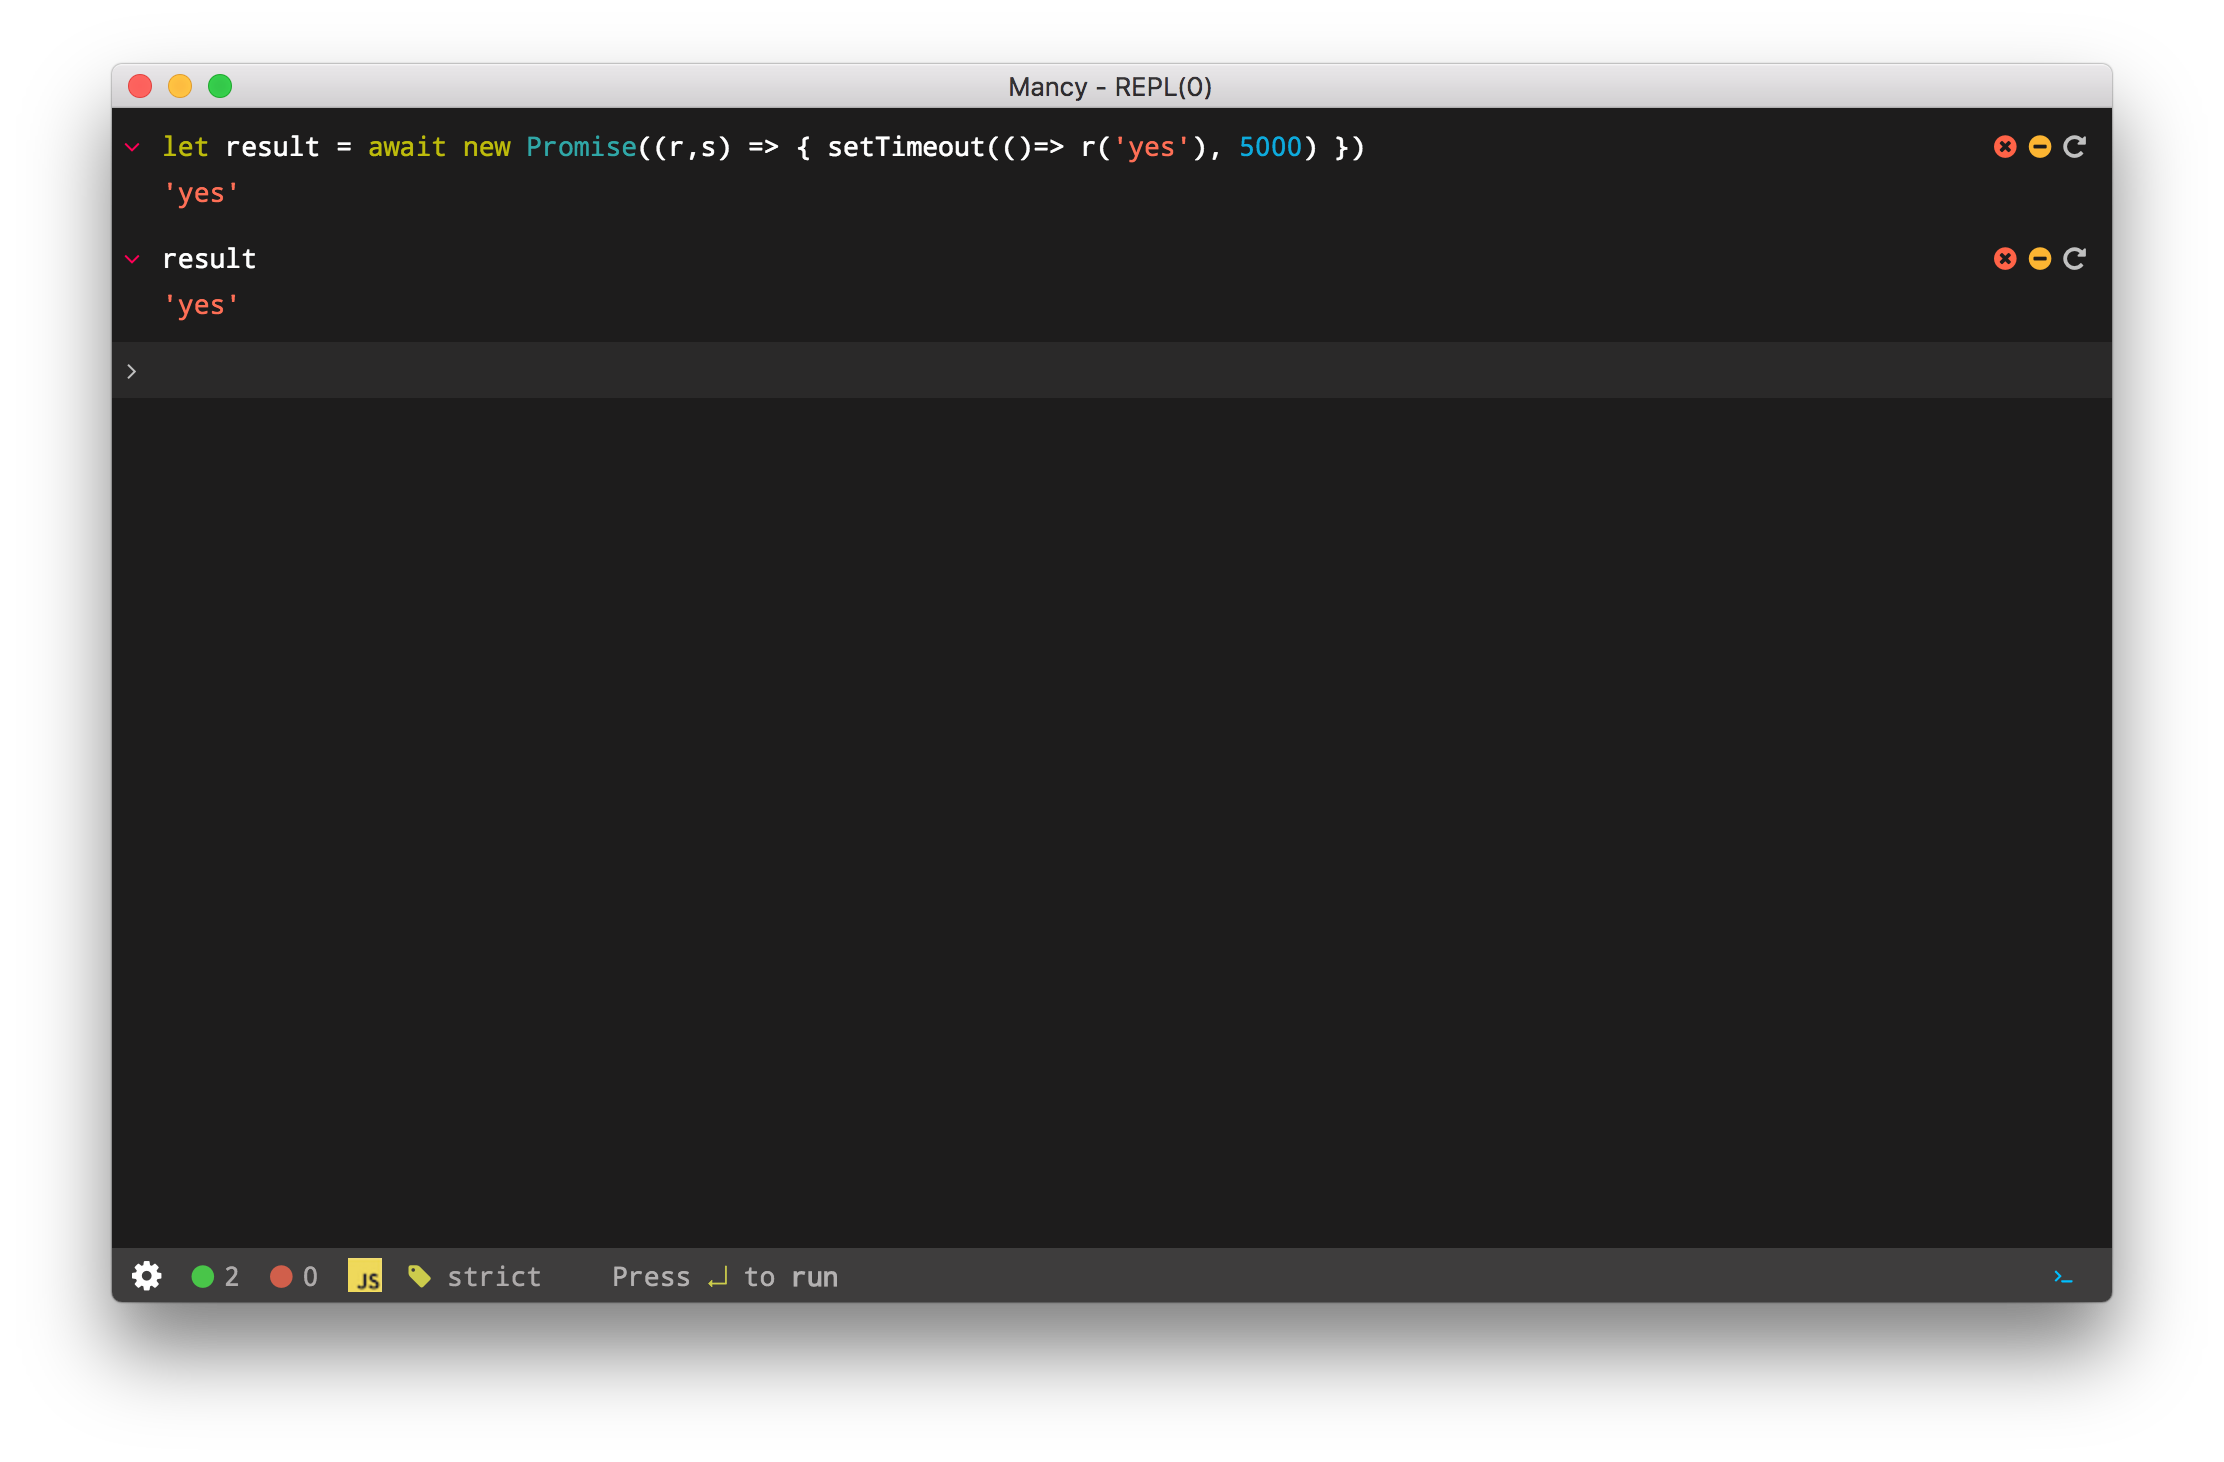2224x1462 pixels.
Task: Filter by green success count 2
Action: [x=215, y=1276]
